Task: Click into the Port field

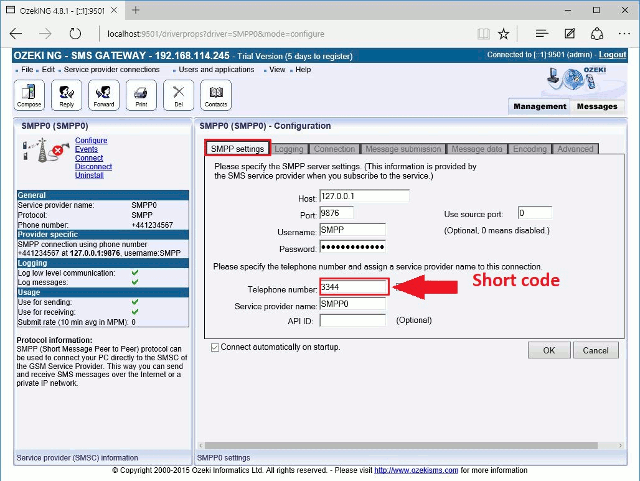Action: (x=336, y=213)
